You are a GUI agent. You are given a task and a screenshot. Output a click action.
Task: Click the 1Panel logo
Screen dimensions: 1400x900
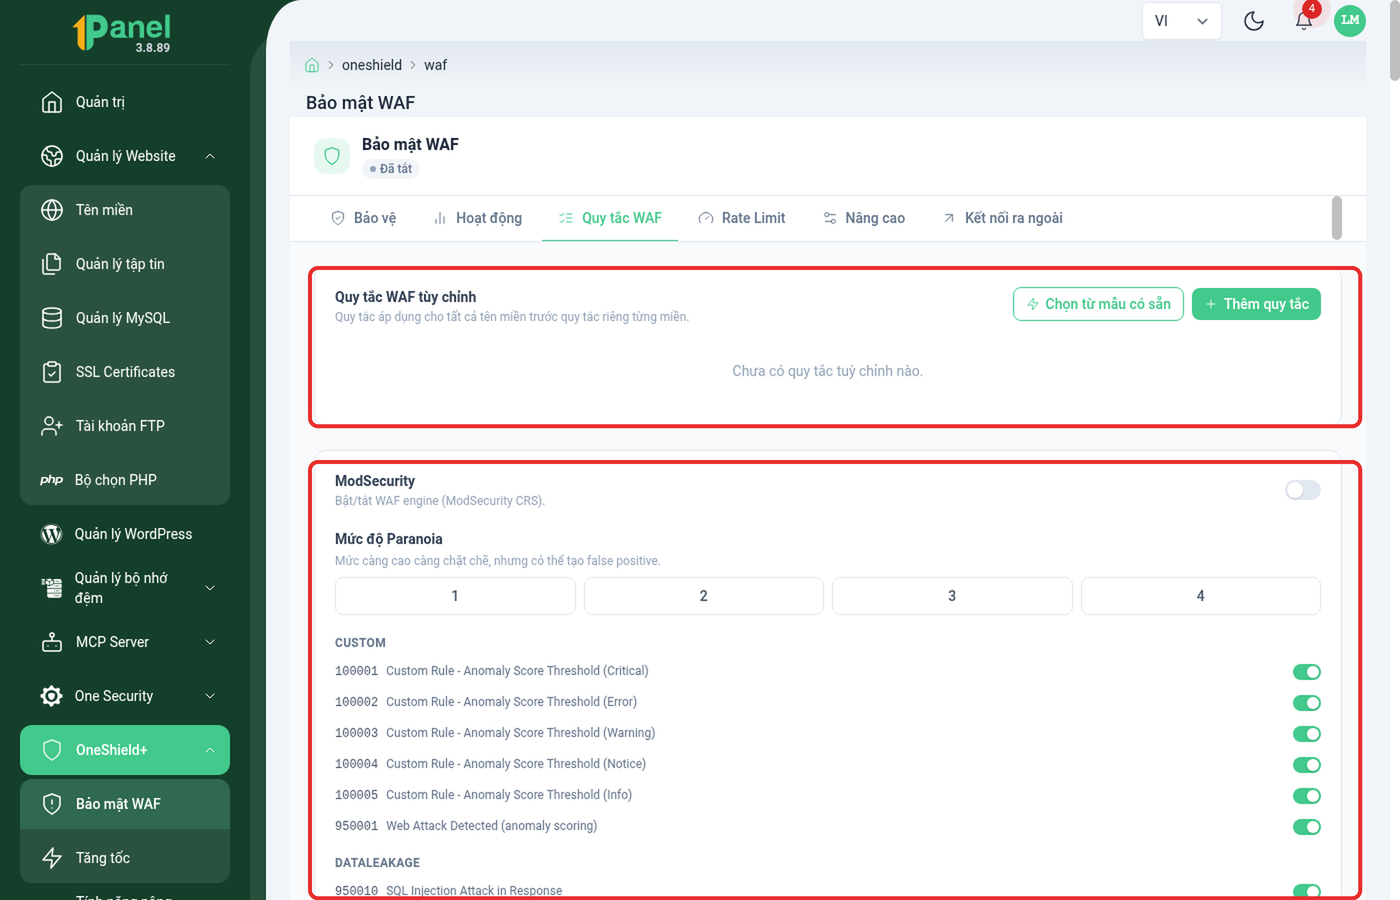122,31
